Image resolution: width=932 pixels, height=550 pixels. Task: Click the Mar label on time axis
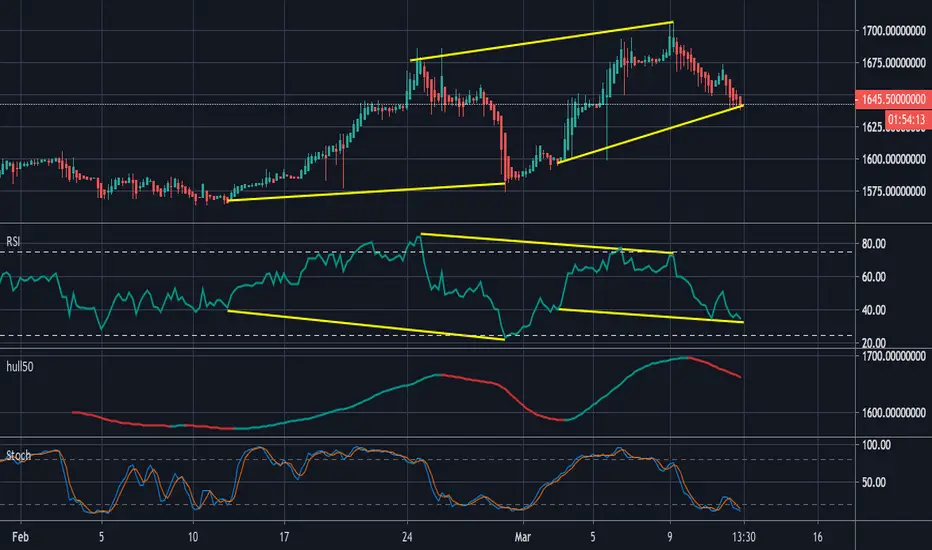[522, 537]
